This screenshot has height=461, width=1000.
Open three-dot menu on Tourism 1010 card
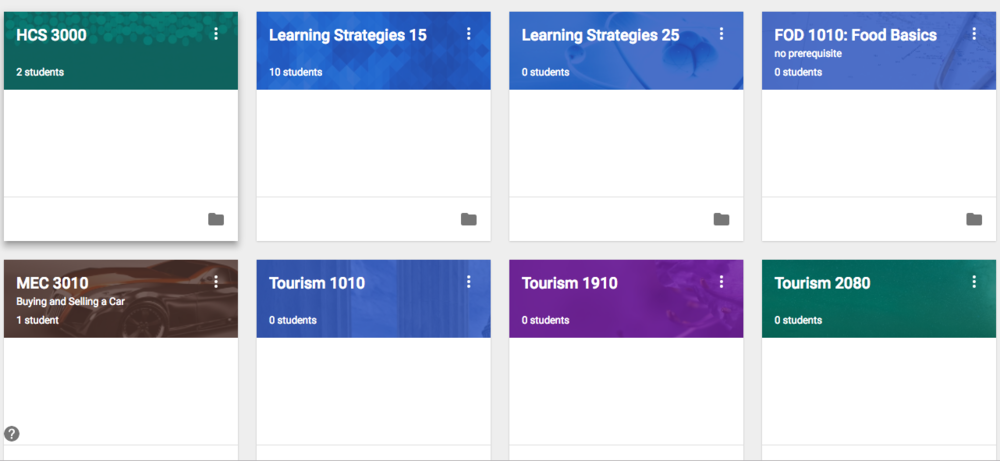pos(469,282)
